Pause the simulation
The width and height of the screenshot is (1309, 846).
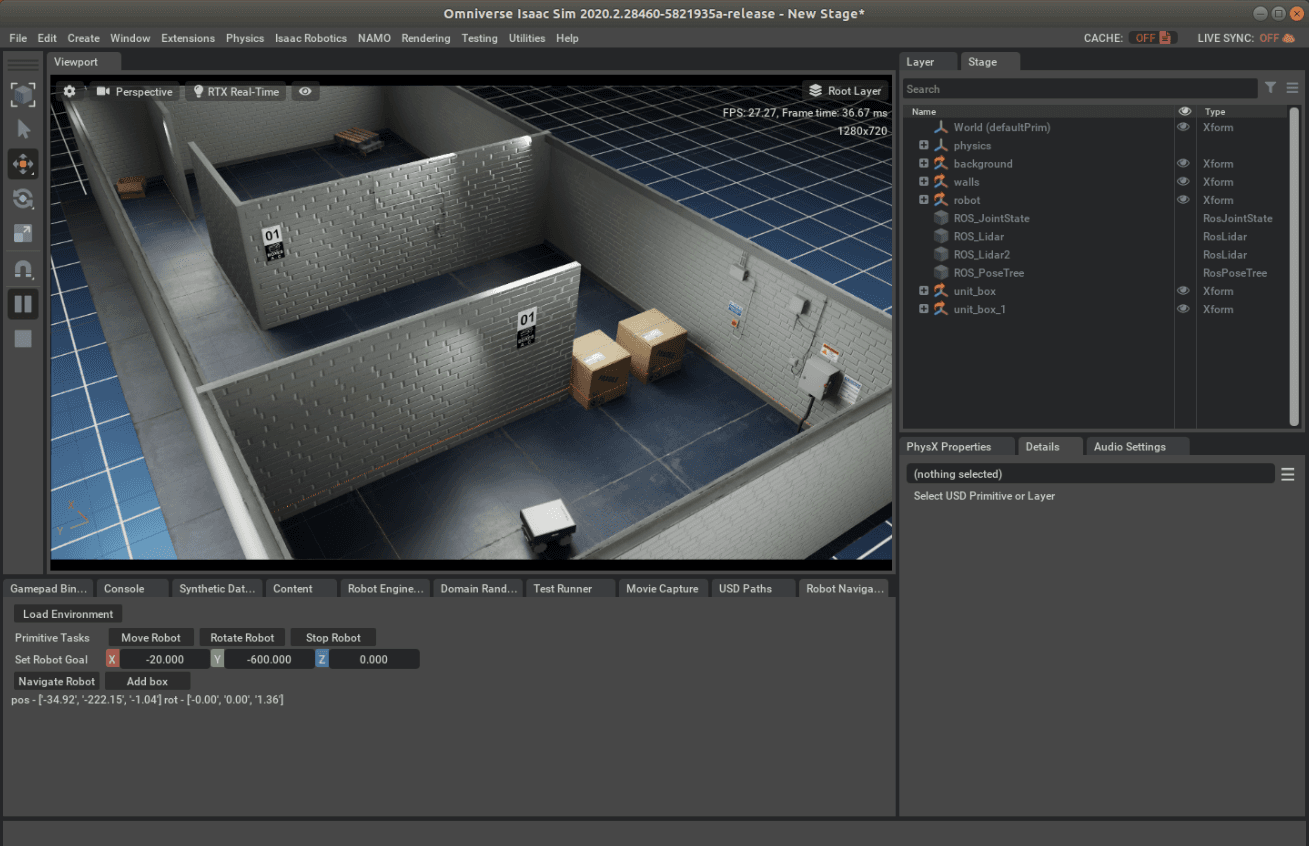click(x=23, y=304)
